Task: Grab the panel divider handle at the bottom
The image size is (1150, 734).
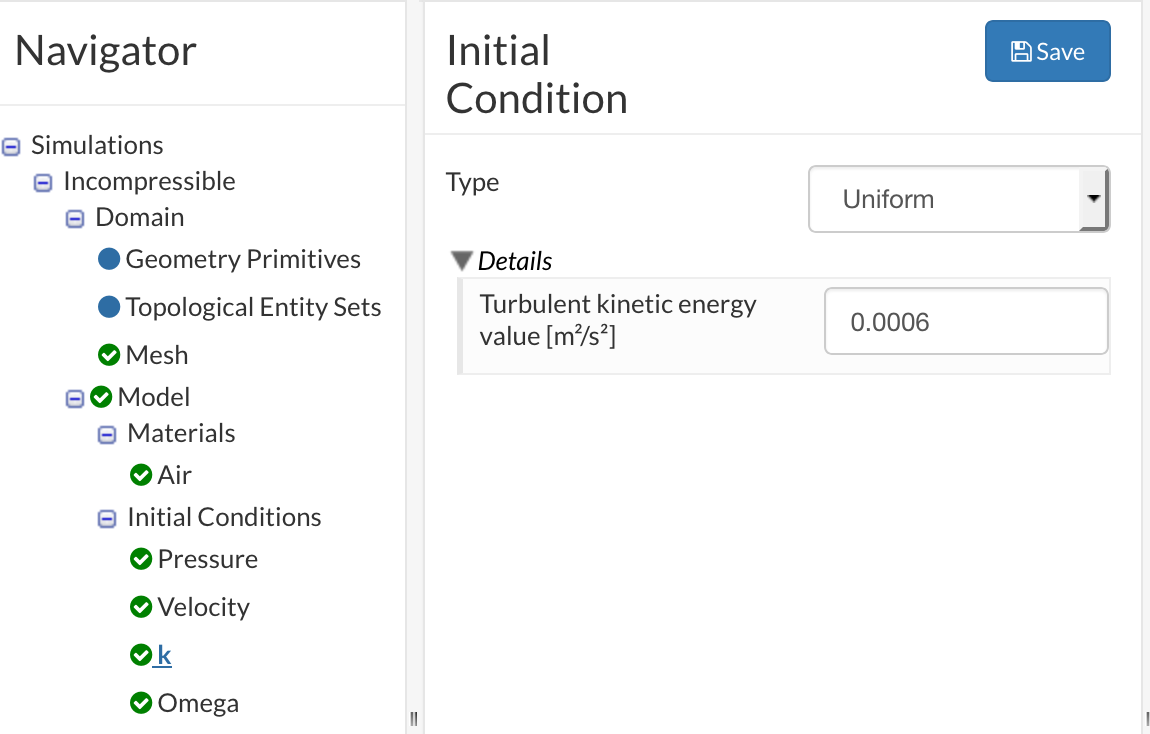Action: (x=413, y=718)
